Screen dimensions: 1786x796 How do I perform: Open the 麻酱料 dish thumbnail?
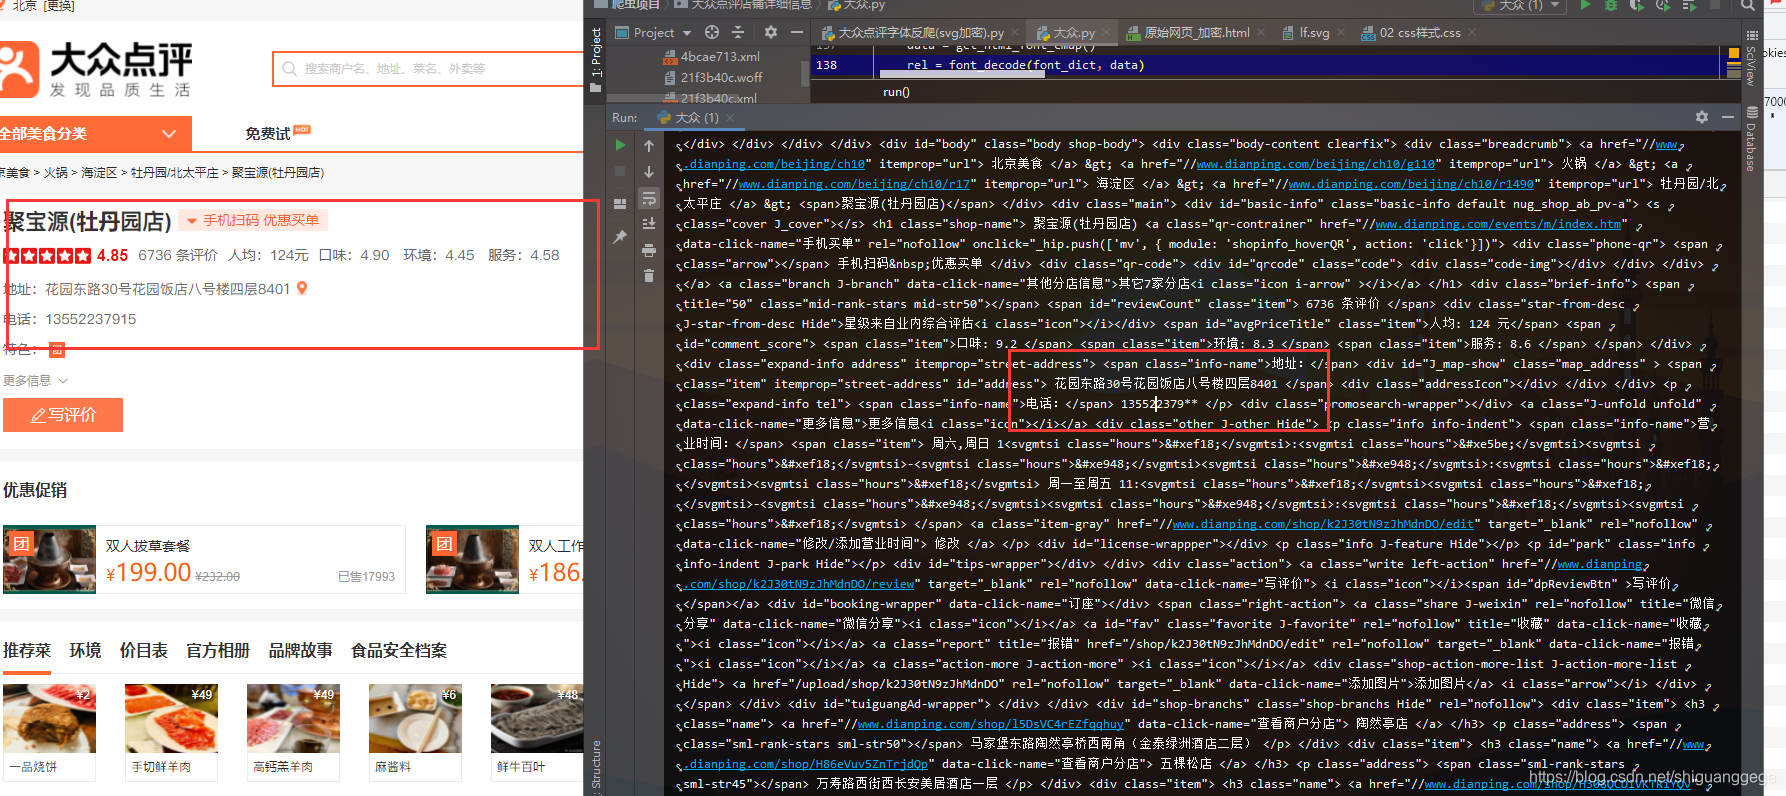(415, 718)
